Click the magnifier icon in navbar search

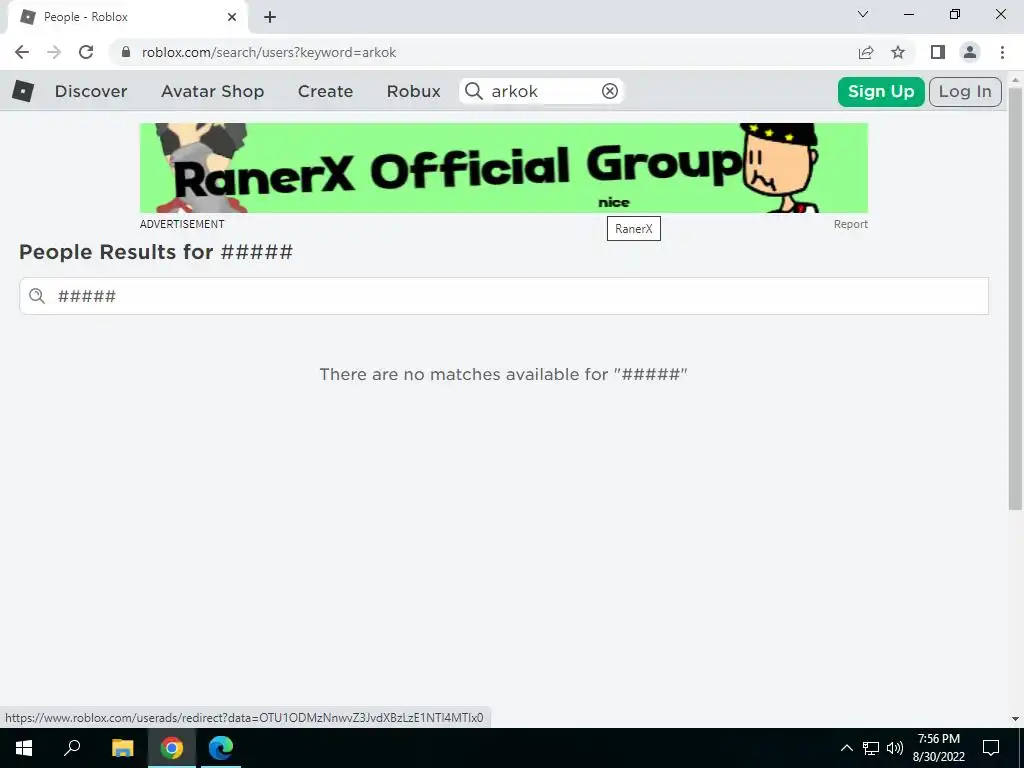tap(474, 91)
